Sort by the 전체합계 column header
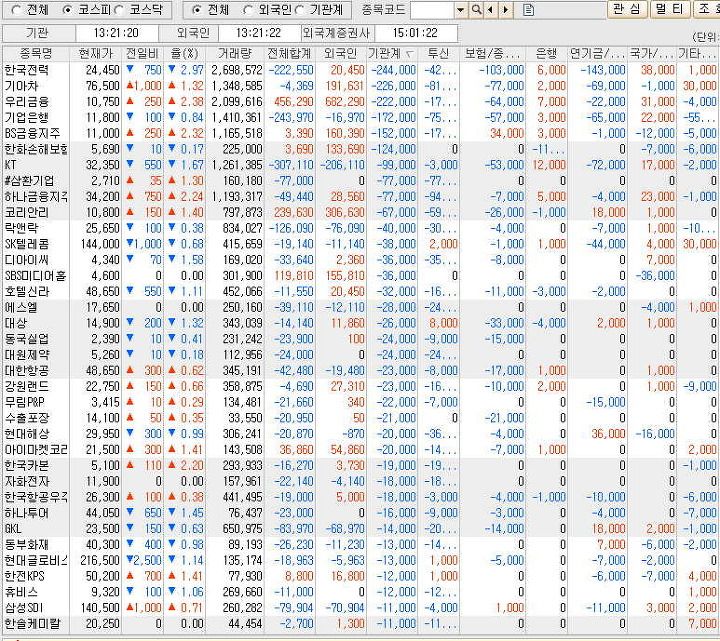This screenshot has height=641, width=720. [x=290, y=53]
